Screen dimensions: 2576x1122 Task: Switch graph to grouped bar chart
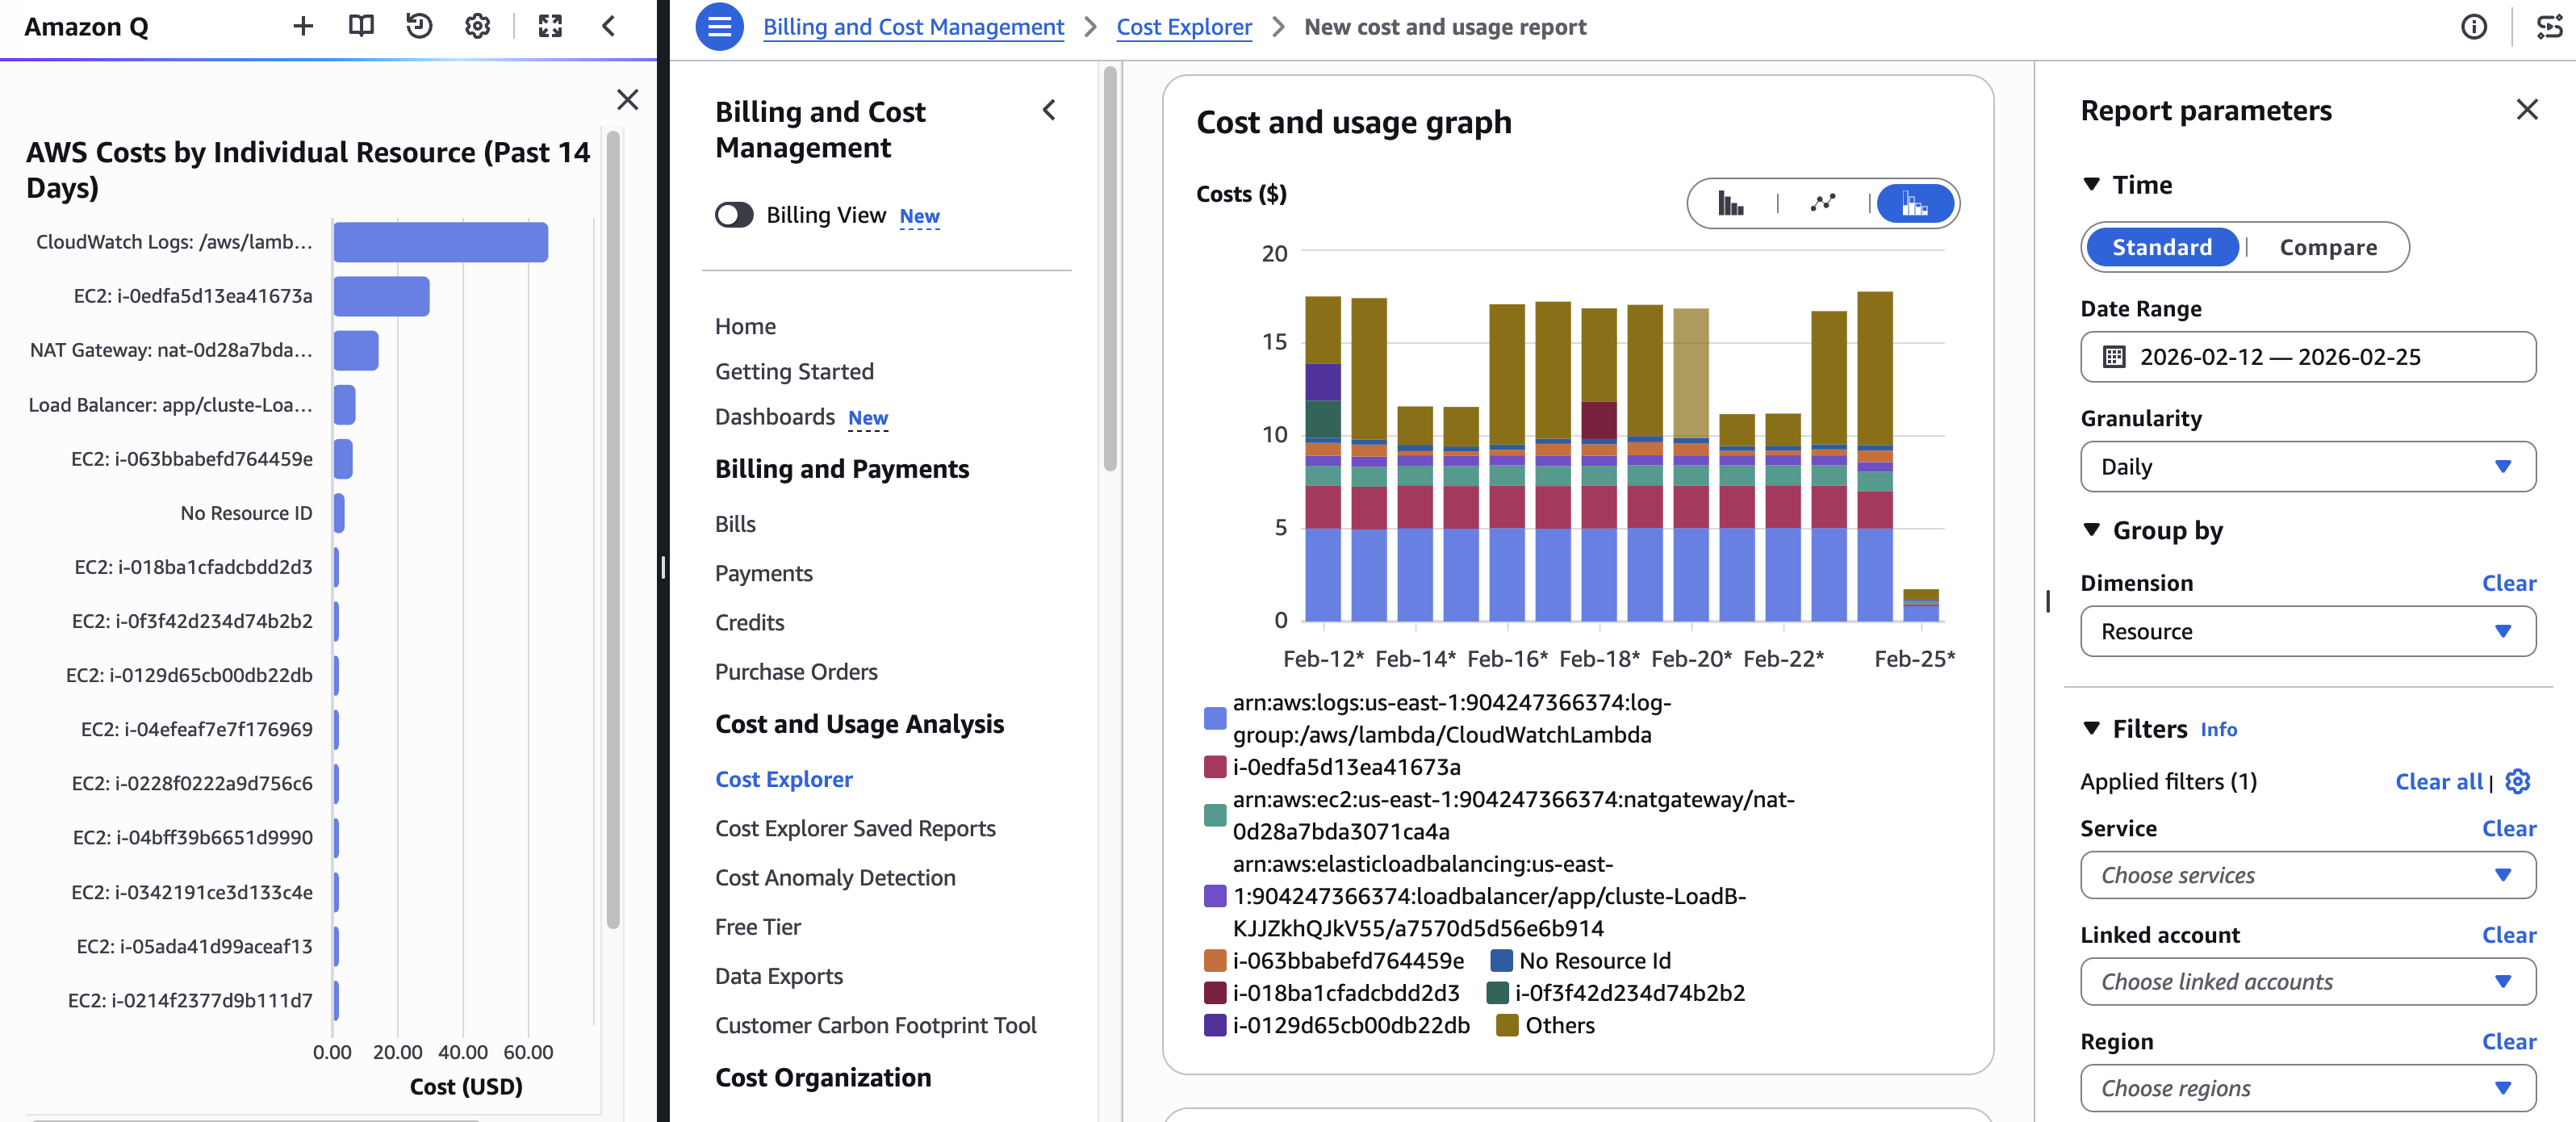pos(1731,204)
